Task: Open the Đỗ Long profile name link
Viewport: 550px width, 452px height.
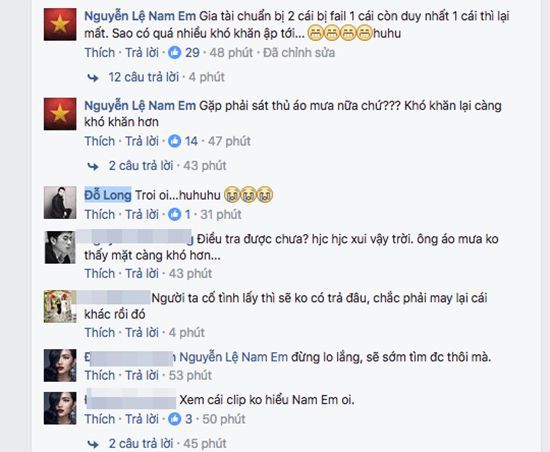Action: [x=108, y=195]
